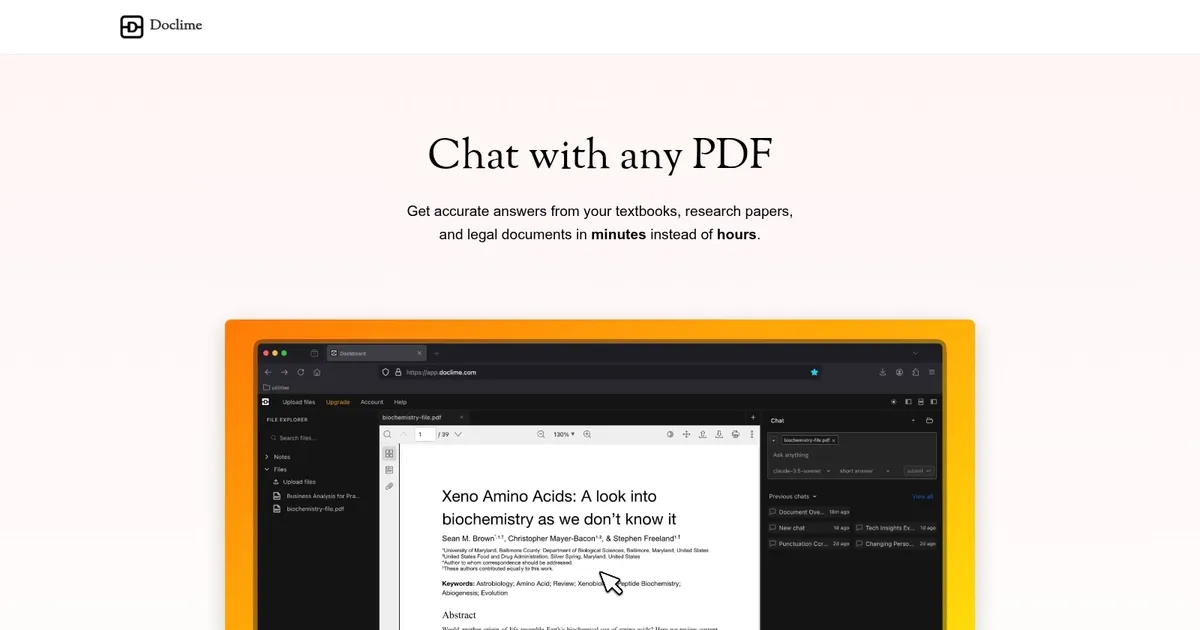The height and width of the screenshot is (630, 1200).
Task: Remove biochemistry-file.pdf chip from chat
Action: click(834, 440)
